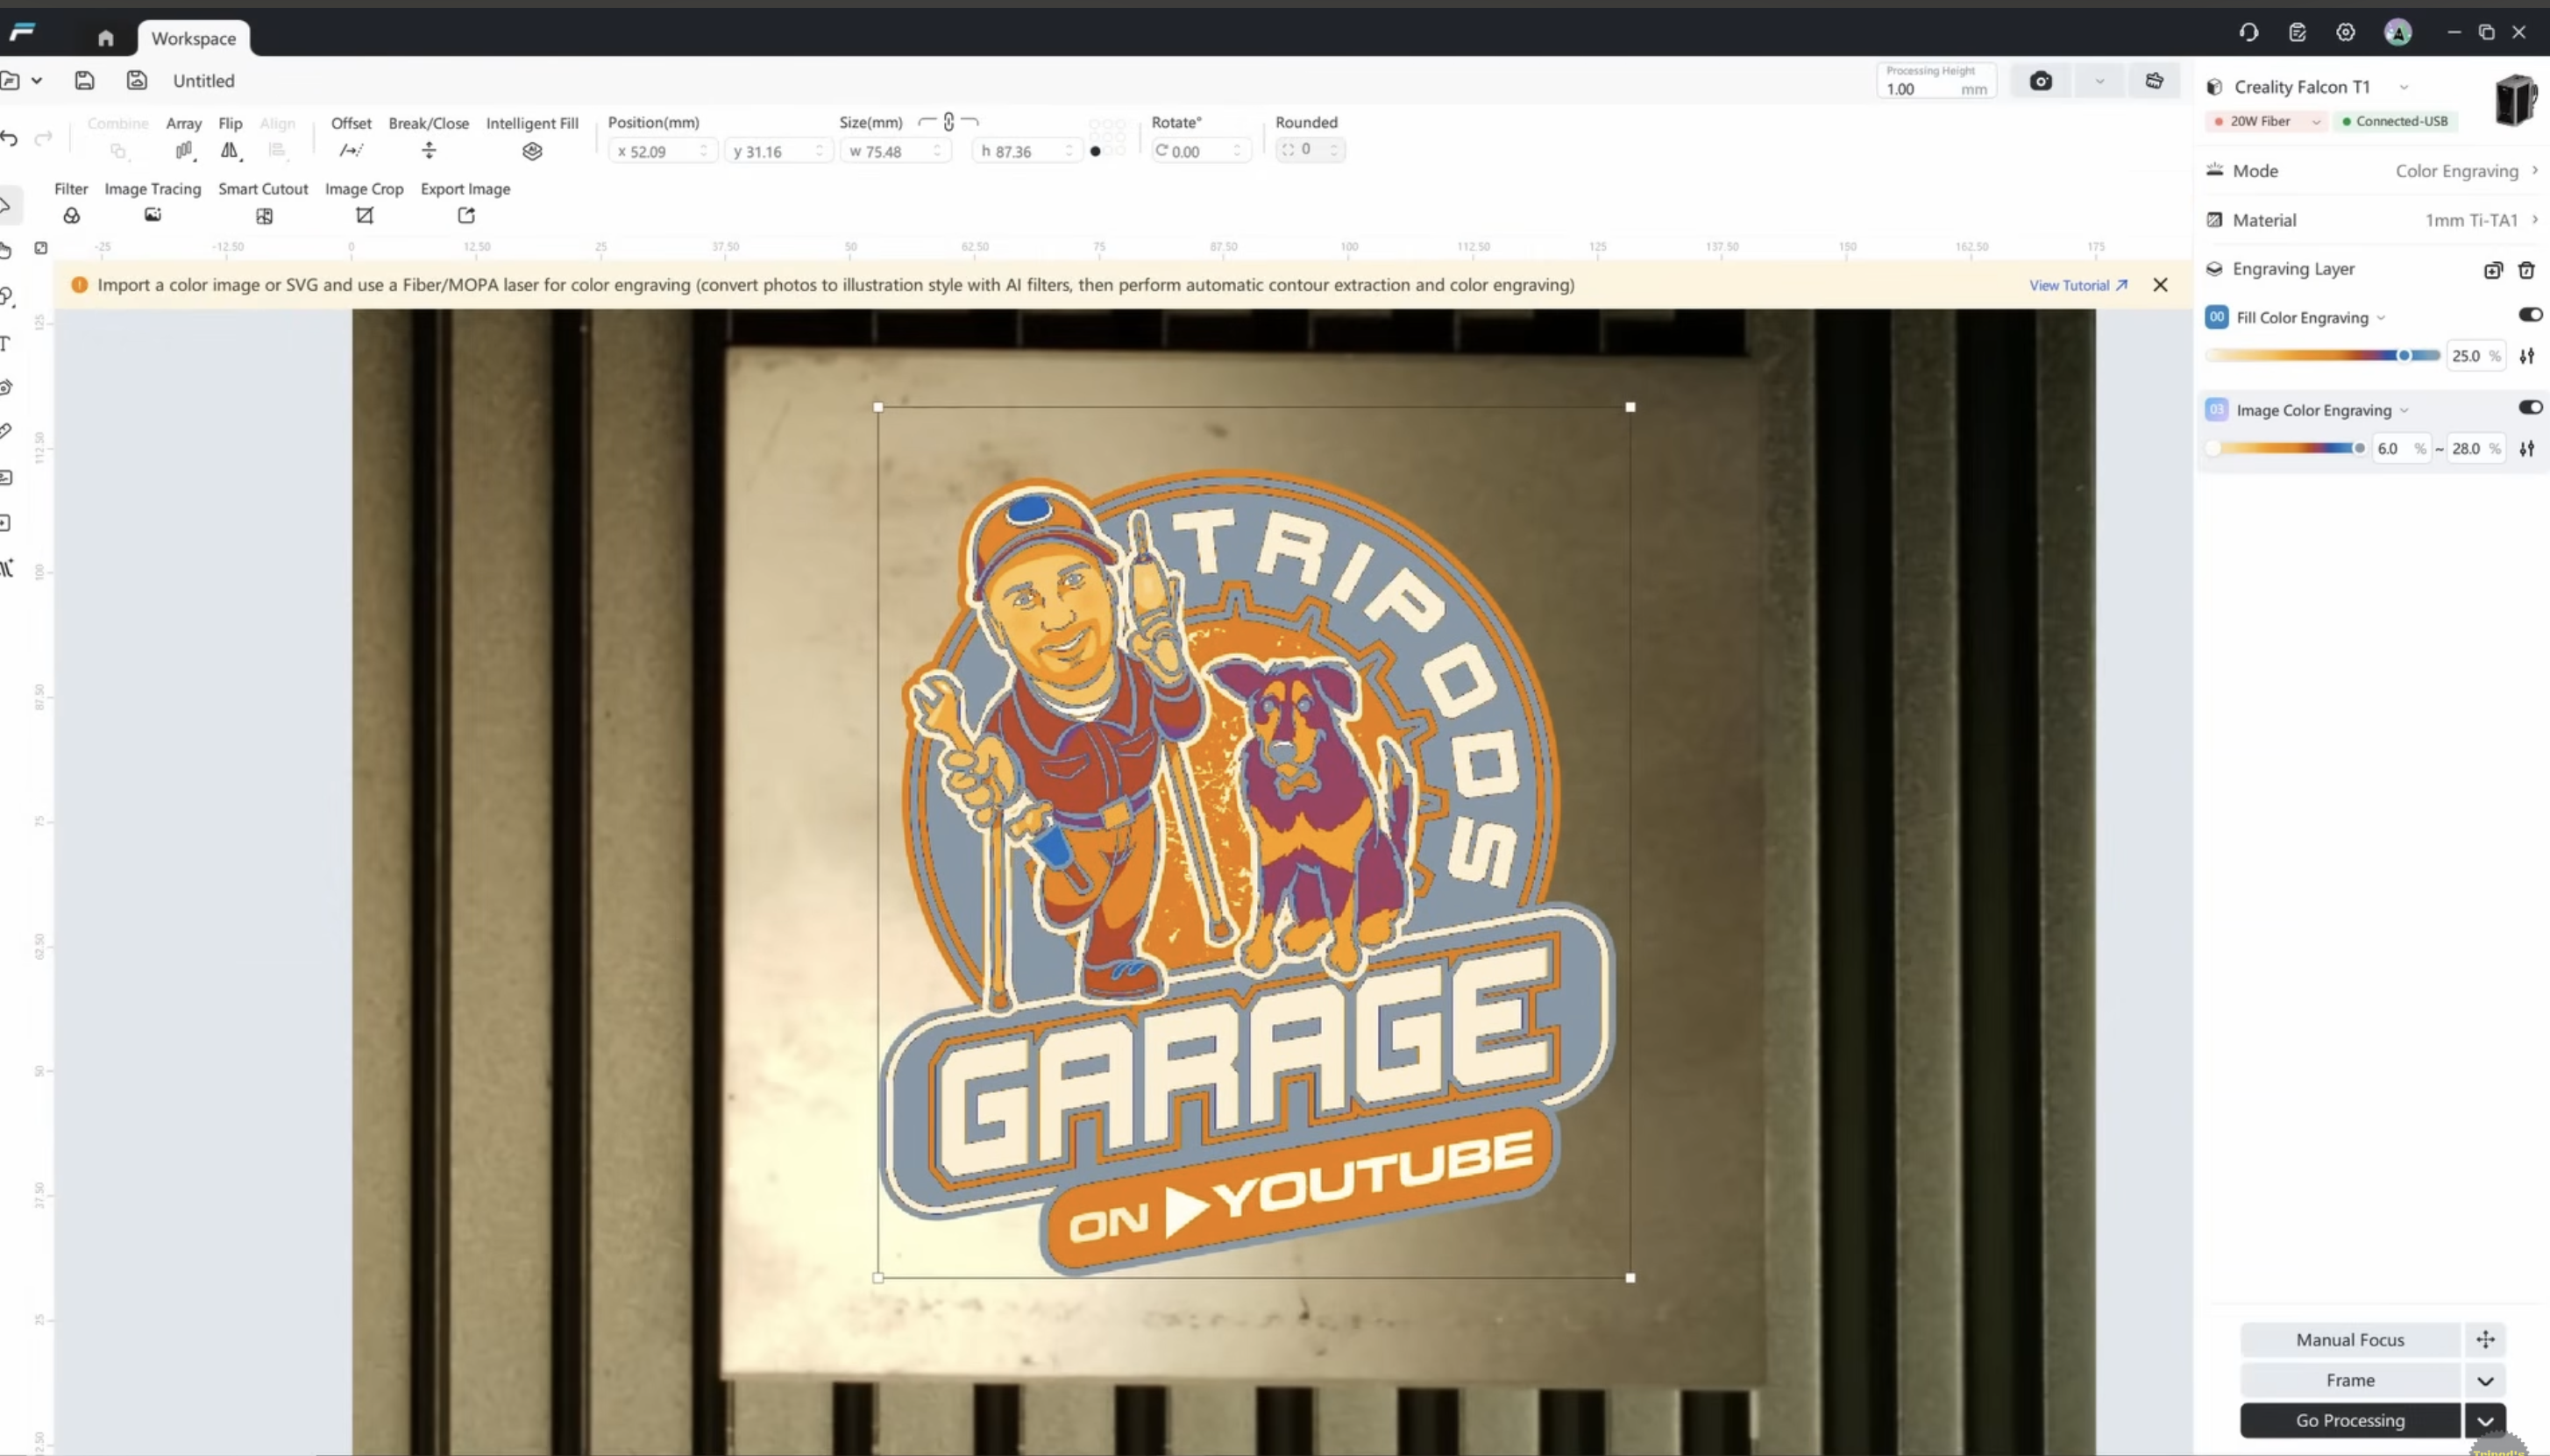This screenshot has height=1456, width=2550.
Task: Click the Save As icon beside Untitled
Action: pyautogui.click(x=137, y=80)
